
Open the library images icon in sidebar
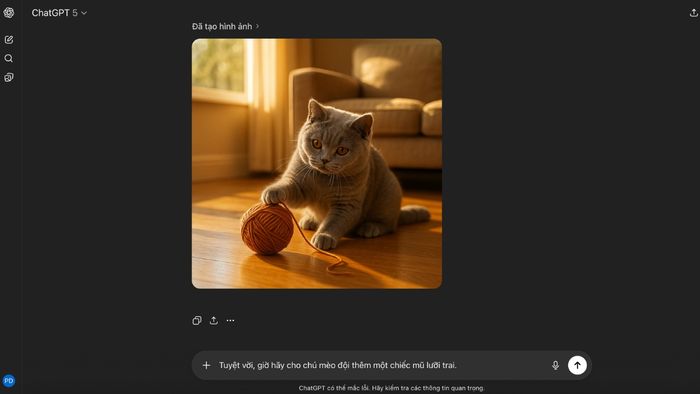[x=8, y=77]
